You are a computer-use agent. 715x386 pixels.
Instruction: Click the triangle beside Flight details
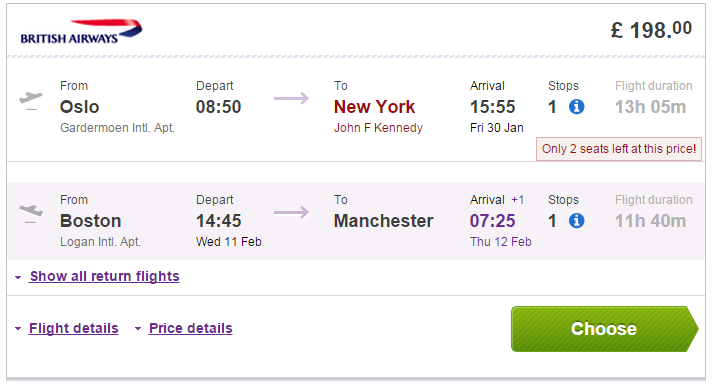click(x=18, y=329)
